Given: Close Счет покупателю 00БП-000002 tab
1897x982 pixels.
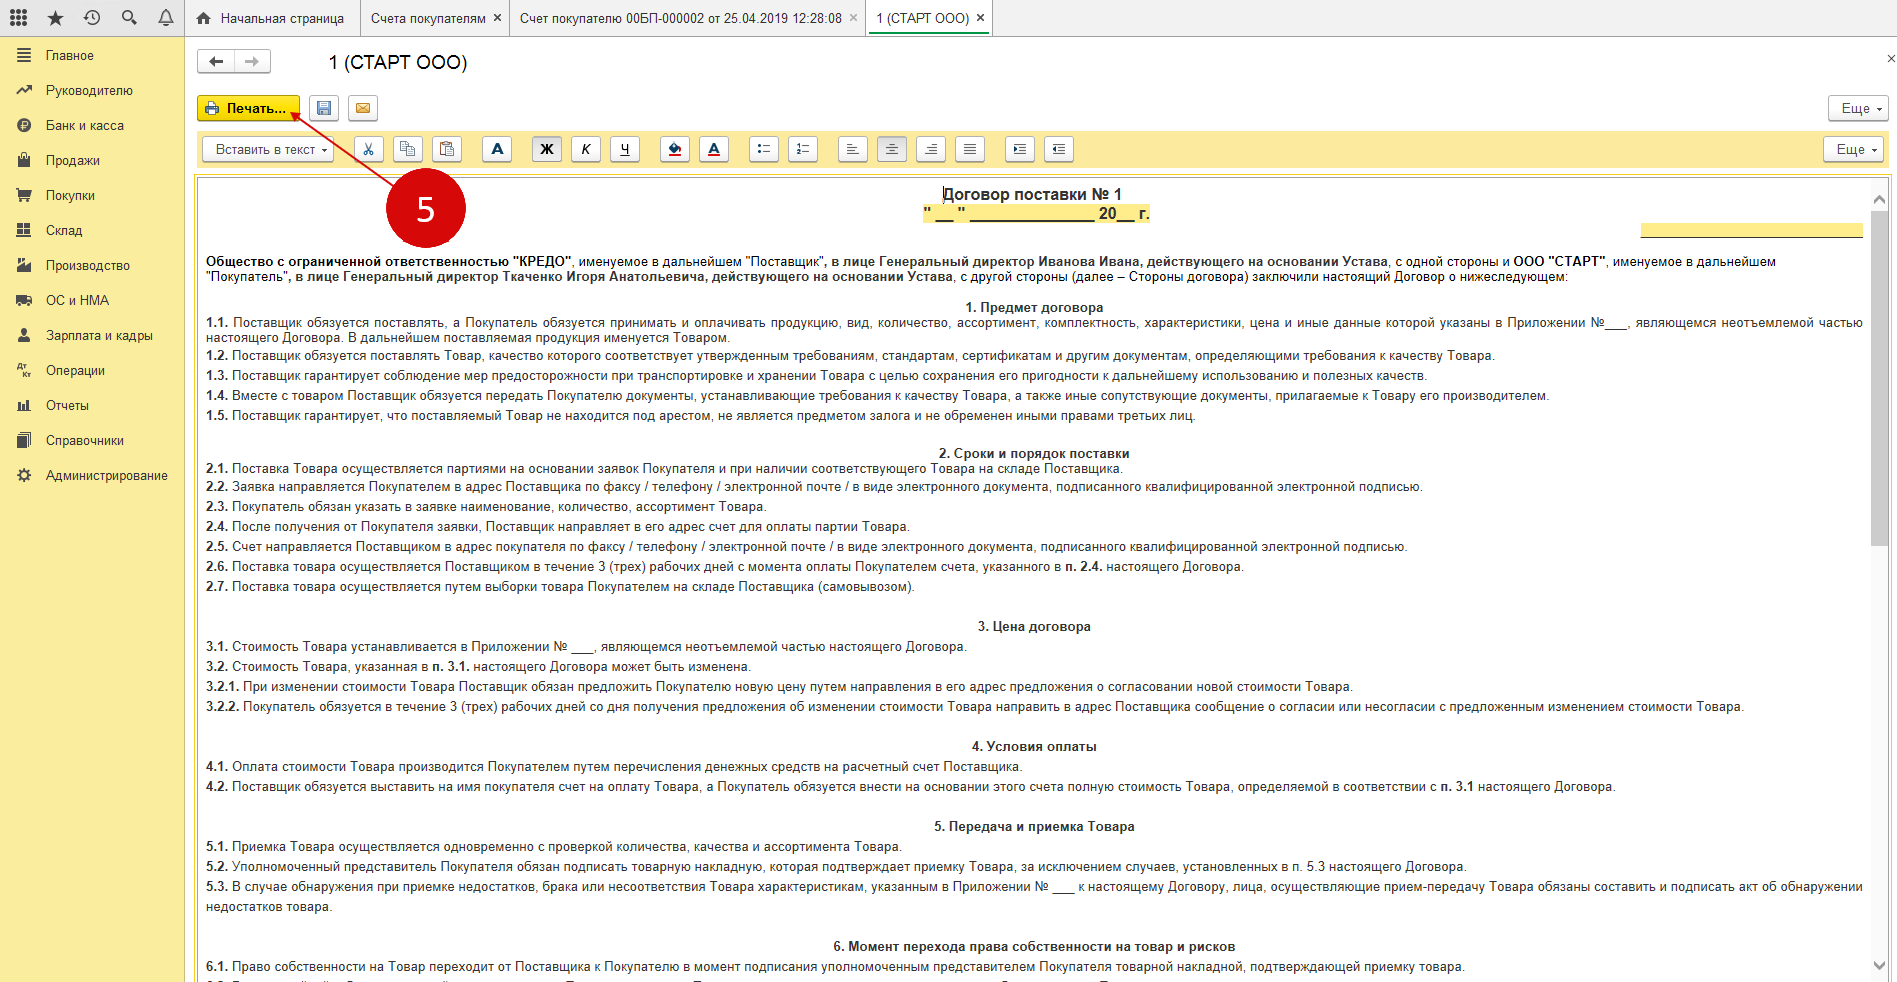Looking at the screenshot, I should click(x=853, y=18).
